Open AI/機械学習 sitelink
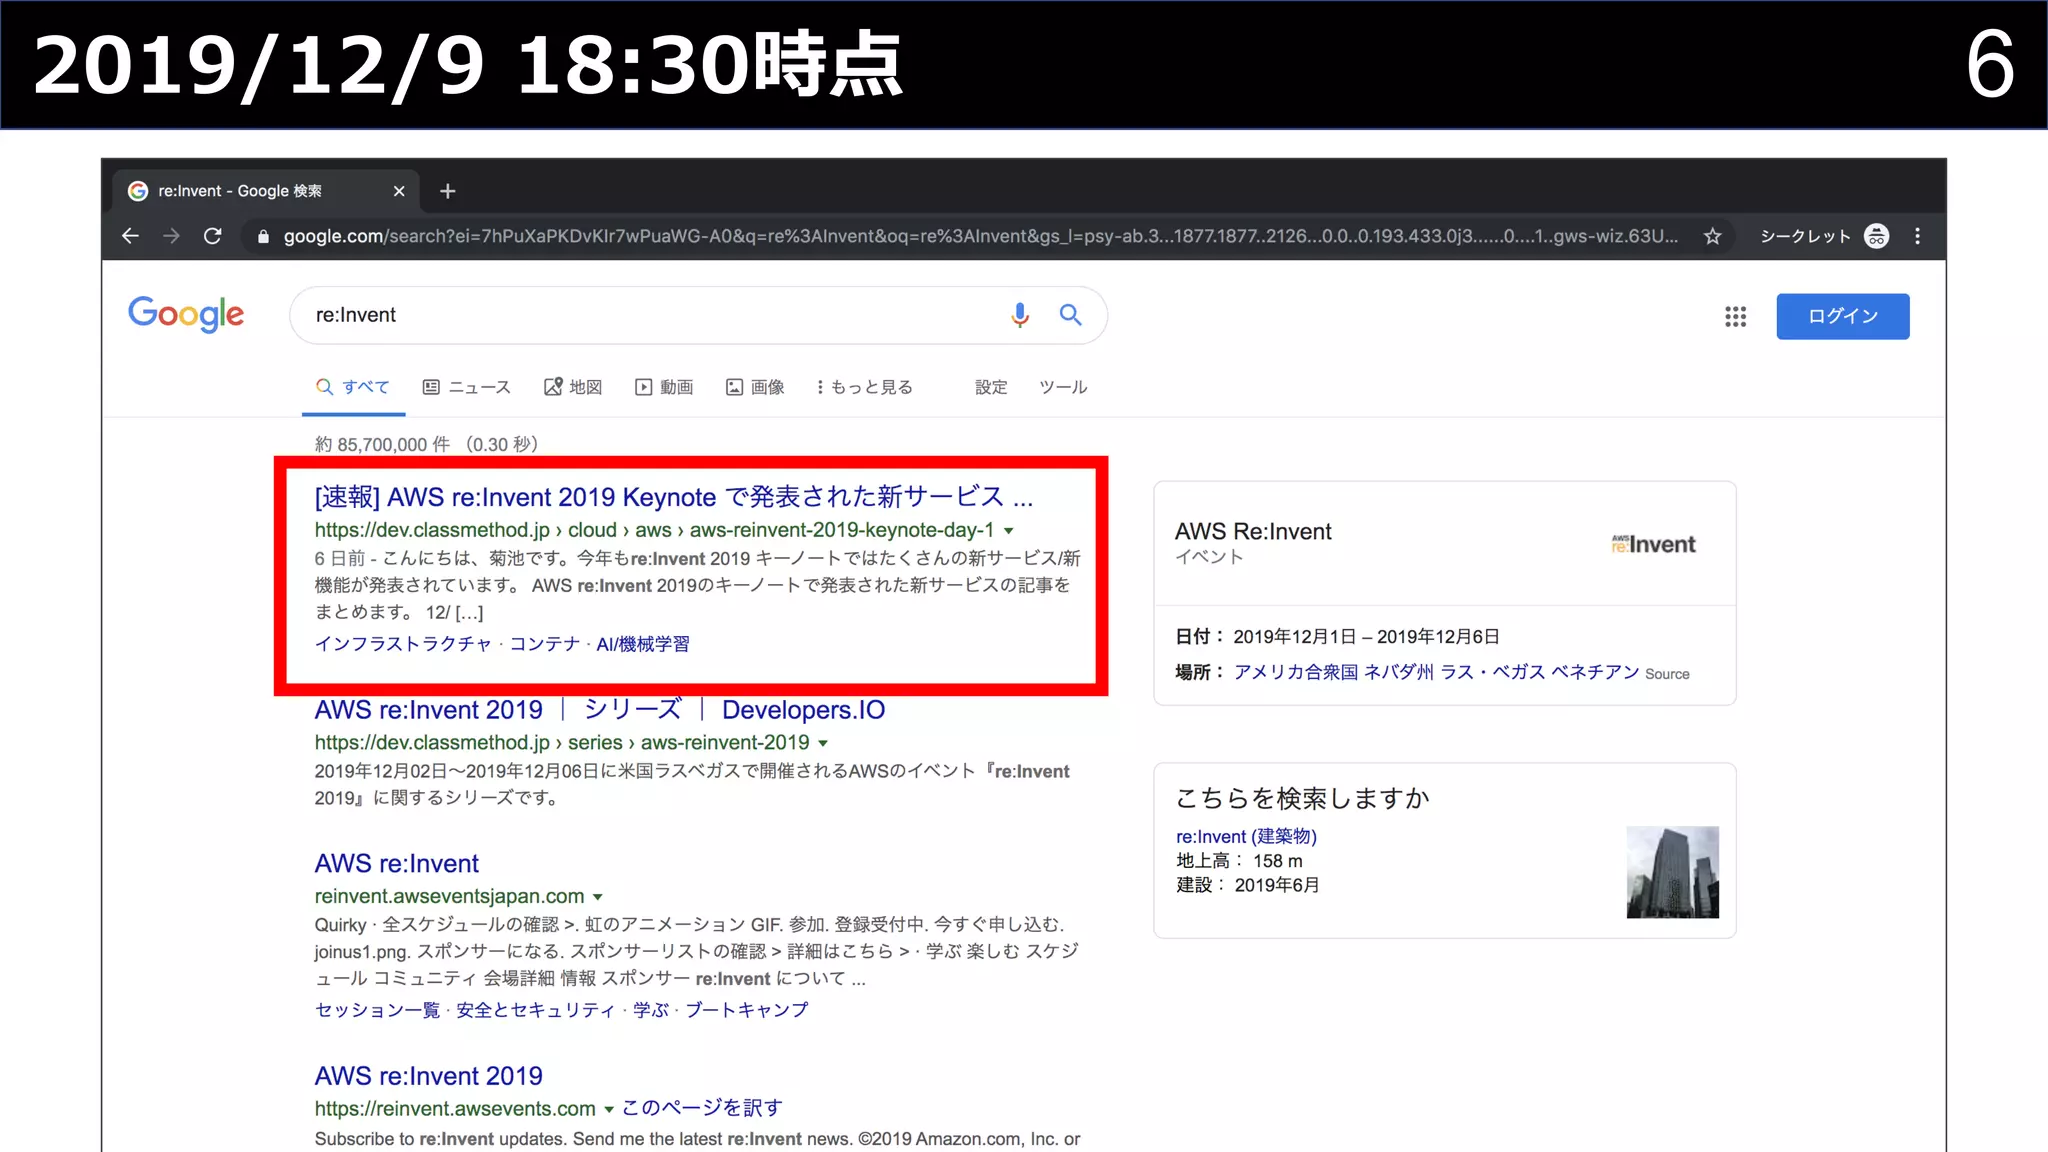 pyautogui.click(x=643, y=644)
